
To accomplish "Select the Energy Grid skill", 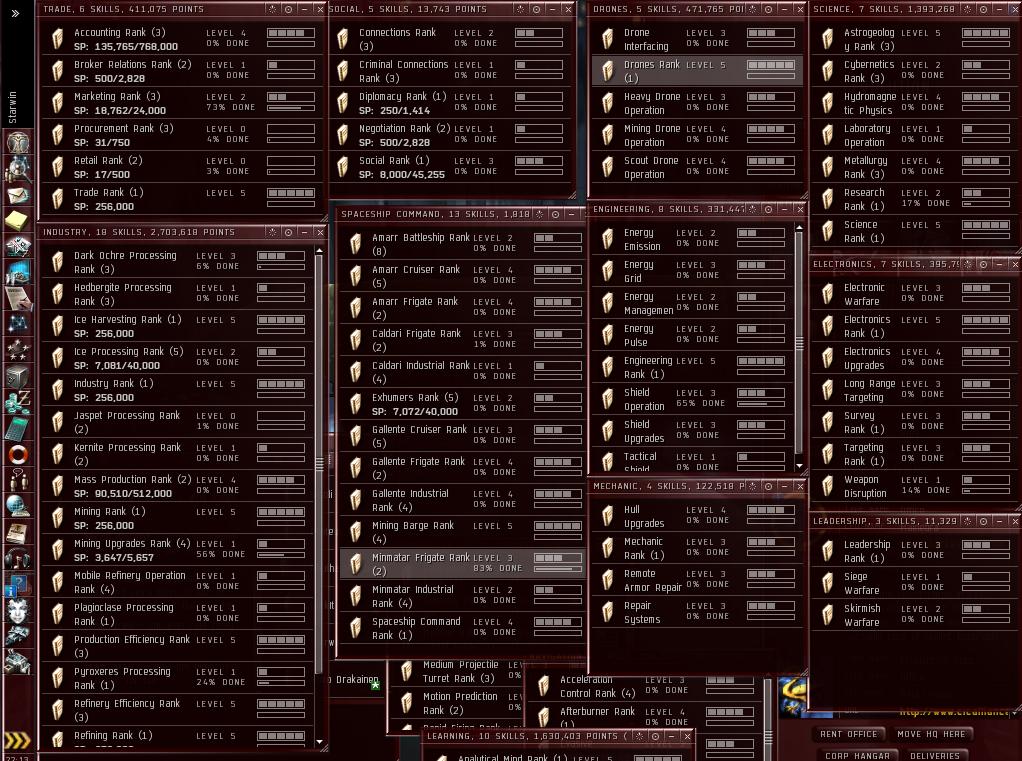I will 692,271.
